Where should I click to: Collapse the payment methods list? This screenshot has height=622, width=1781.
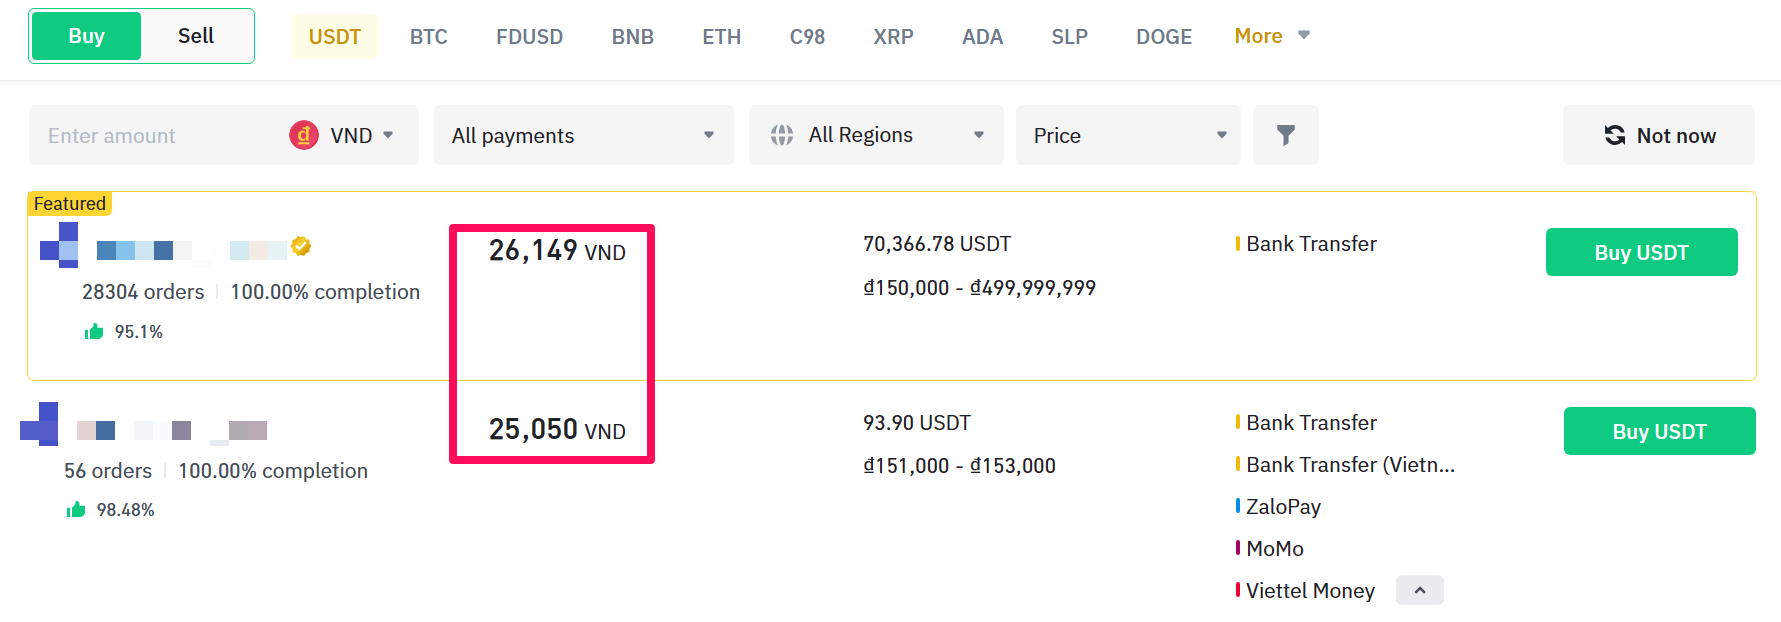[x=1419, y=590]
